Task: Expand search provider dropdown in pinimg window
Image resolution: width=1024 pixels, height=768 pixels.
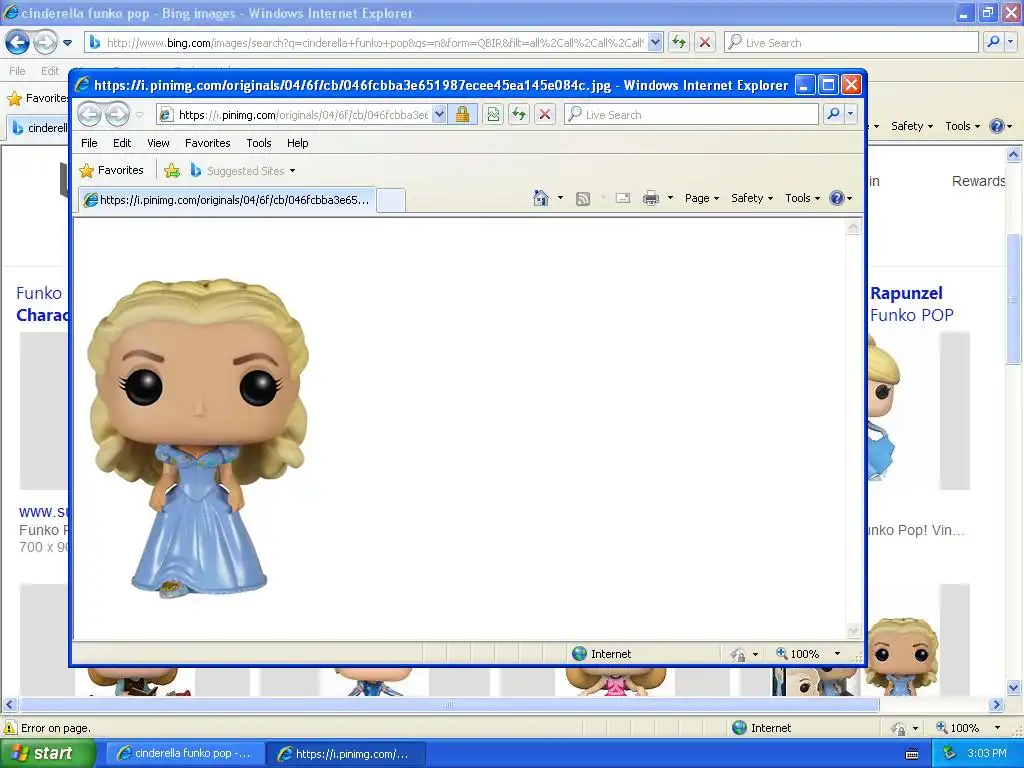Action: point(850,114)
